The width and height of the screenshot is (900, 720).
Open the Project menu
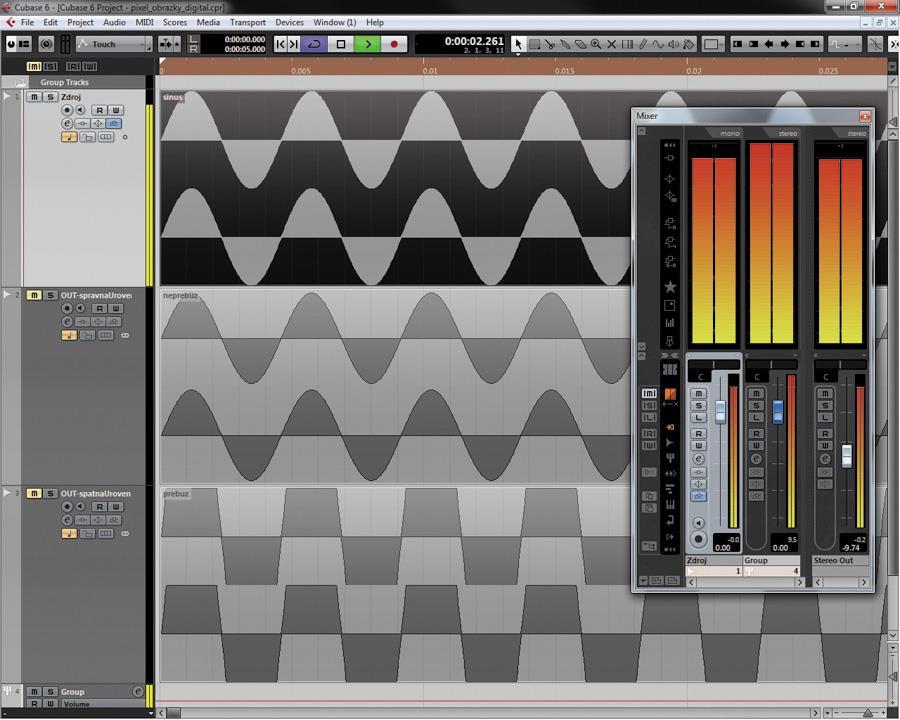tap(80, 22)
